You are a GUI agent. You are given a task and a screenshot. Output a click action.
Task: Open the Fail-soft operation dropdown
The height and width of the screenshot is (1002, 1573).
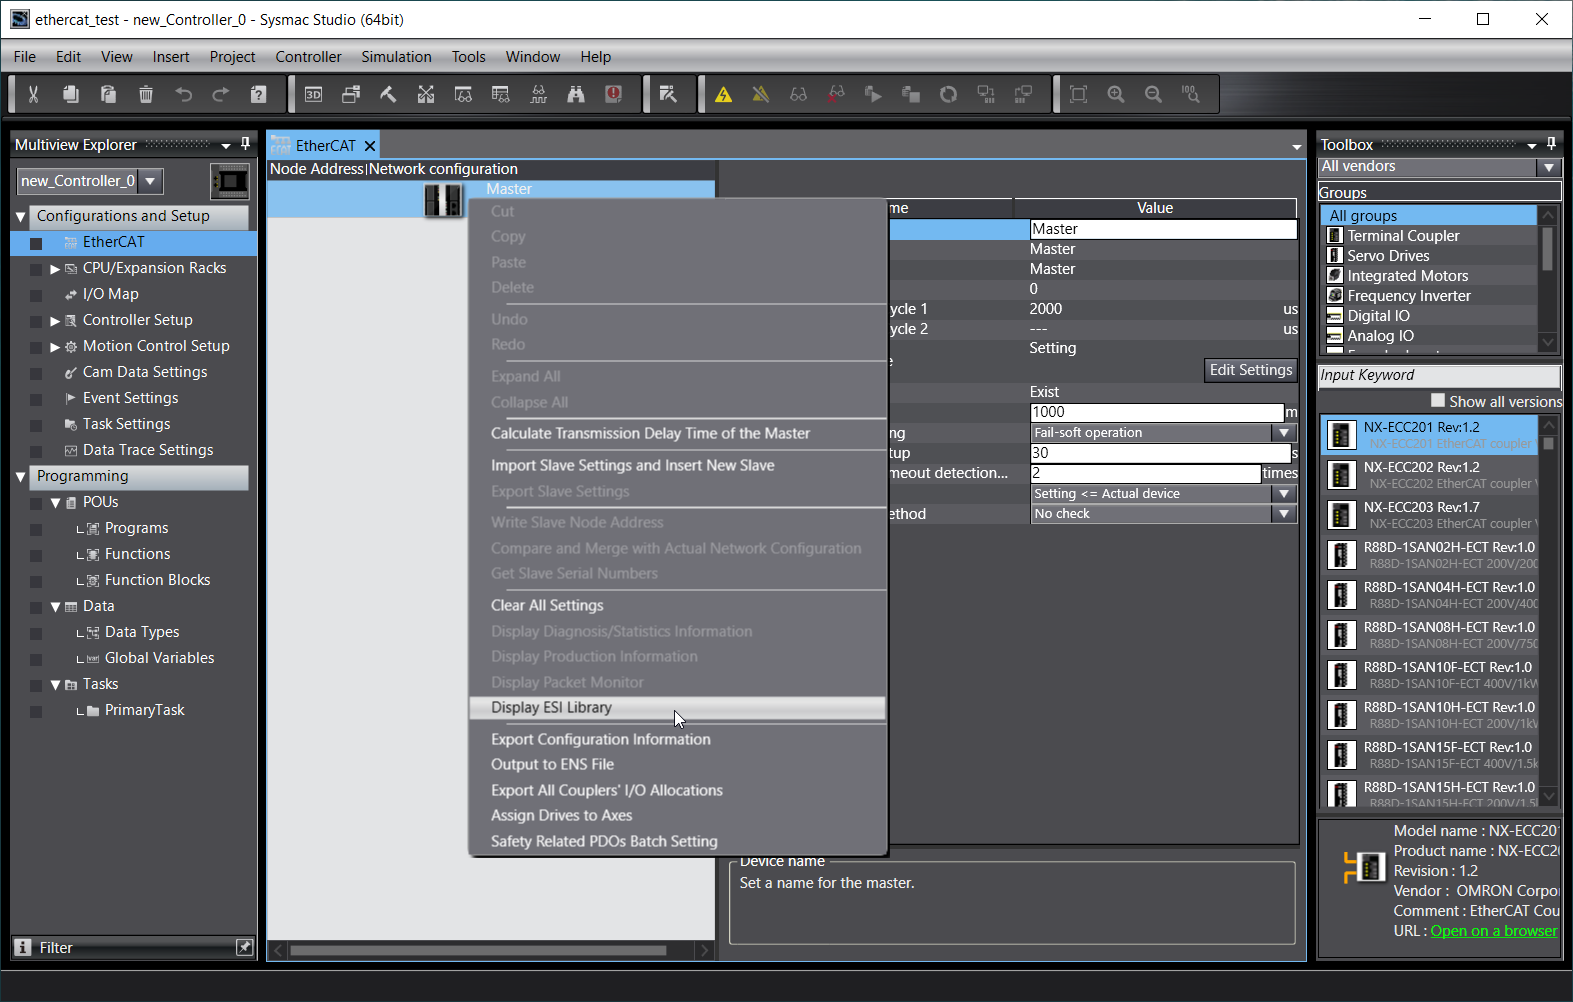1284,433
